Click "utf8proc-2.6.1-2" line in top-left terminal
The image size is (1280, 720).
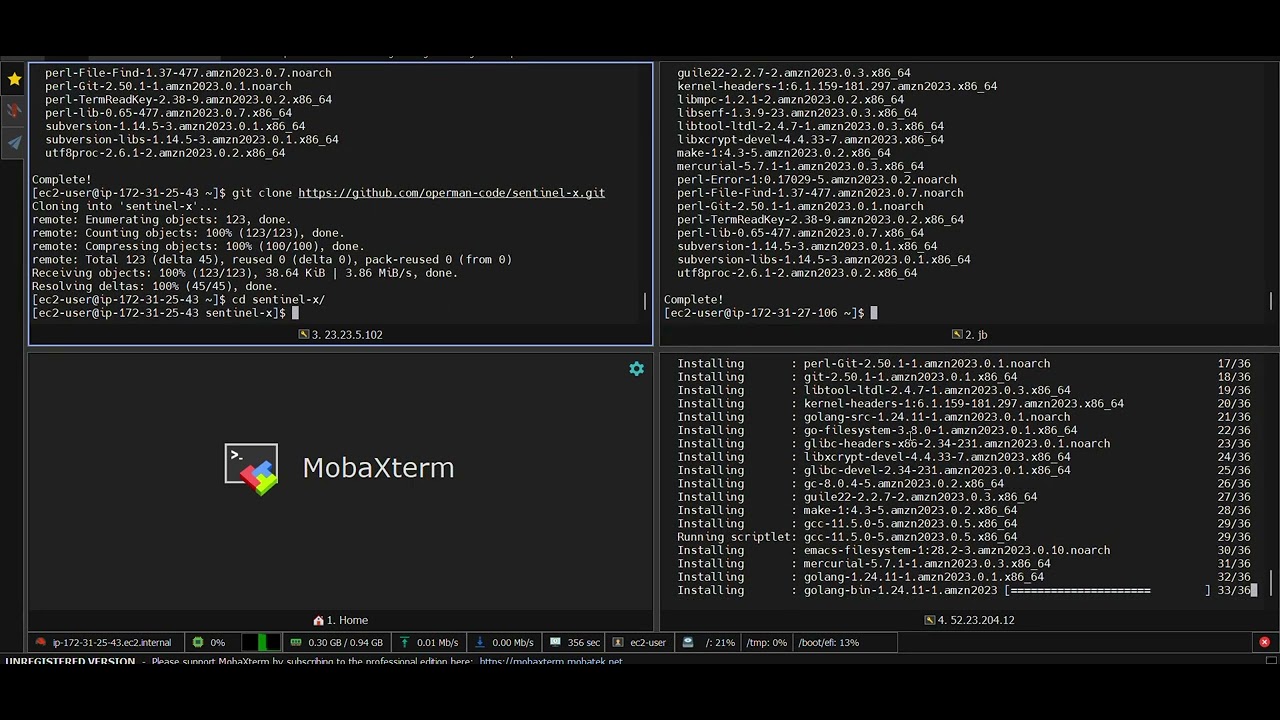coord(165,153)
